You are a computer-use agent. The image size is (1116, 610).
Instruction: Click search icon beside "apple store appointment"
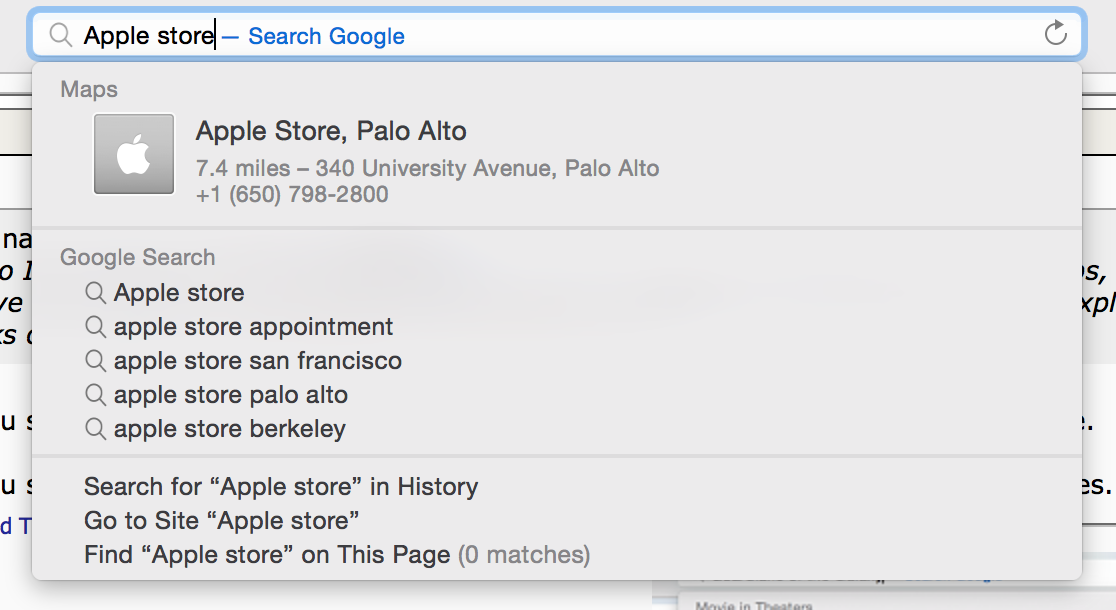pyautogui.click(x=95, y=327)
